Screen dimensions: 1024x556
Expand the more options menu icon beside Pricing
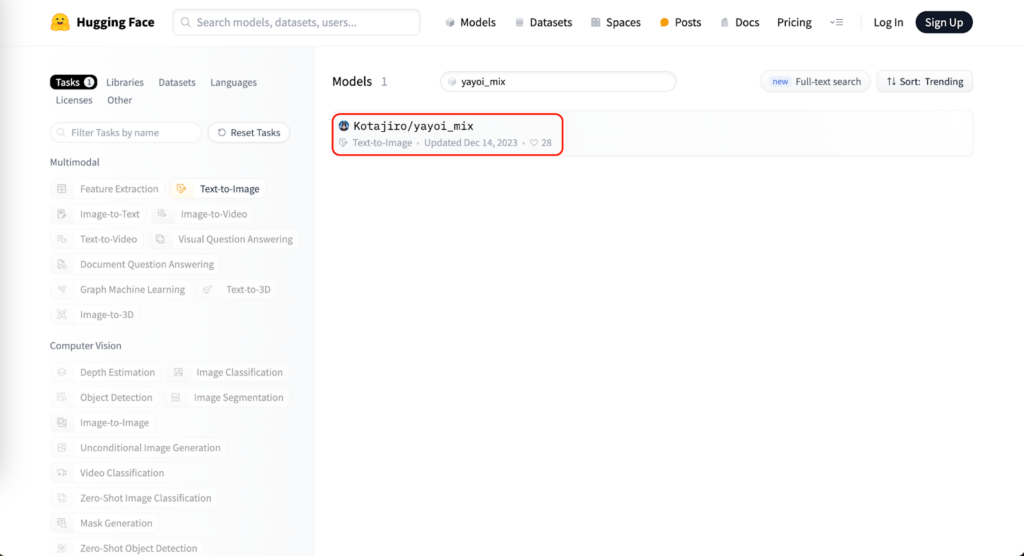click(x=836, y=22)
